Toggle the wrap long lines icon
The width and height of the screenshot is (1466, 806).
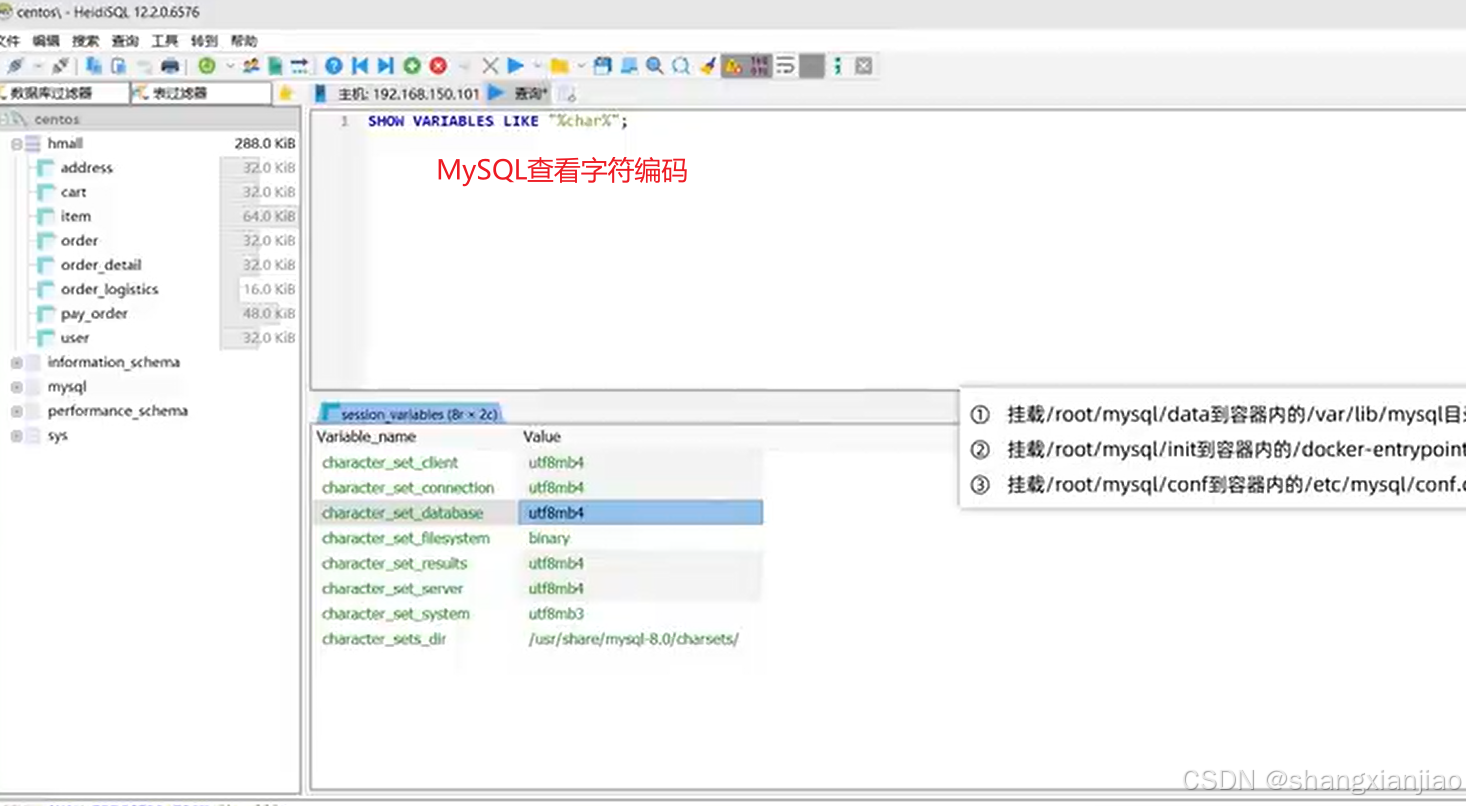(x=785, y=65)
